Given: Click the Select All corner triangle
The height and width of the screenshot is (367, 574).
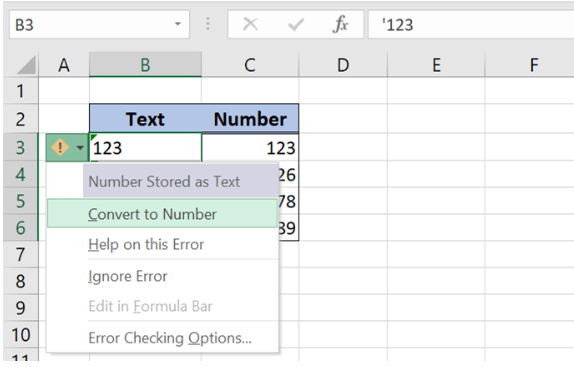Looking at the screenshot, I should 26,65.
